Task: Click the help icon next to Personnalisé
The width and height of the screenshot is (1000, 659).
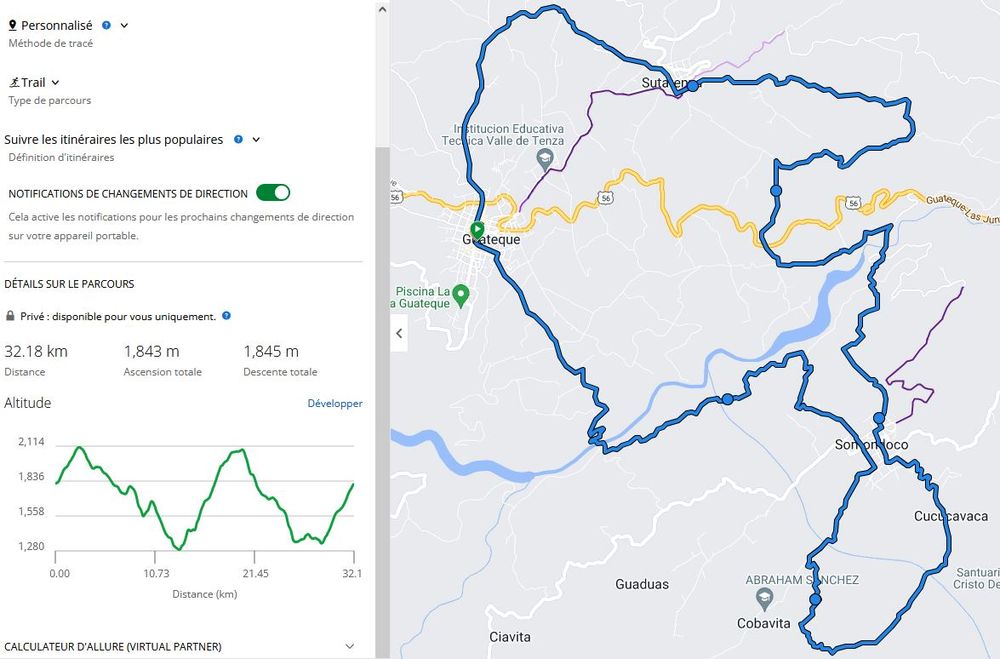Action: pyautogui.click(x=107, y=25)
